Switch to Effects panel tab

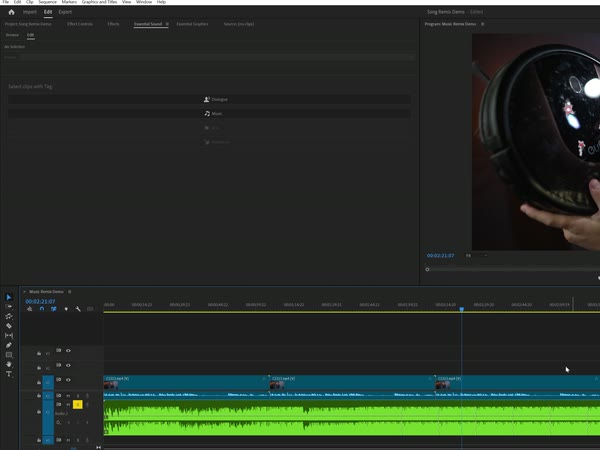pos(113,24)
